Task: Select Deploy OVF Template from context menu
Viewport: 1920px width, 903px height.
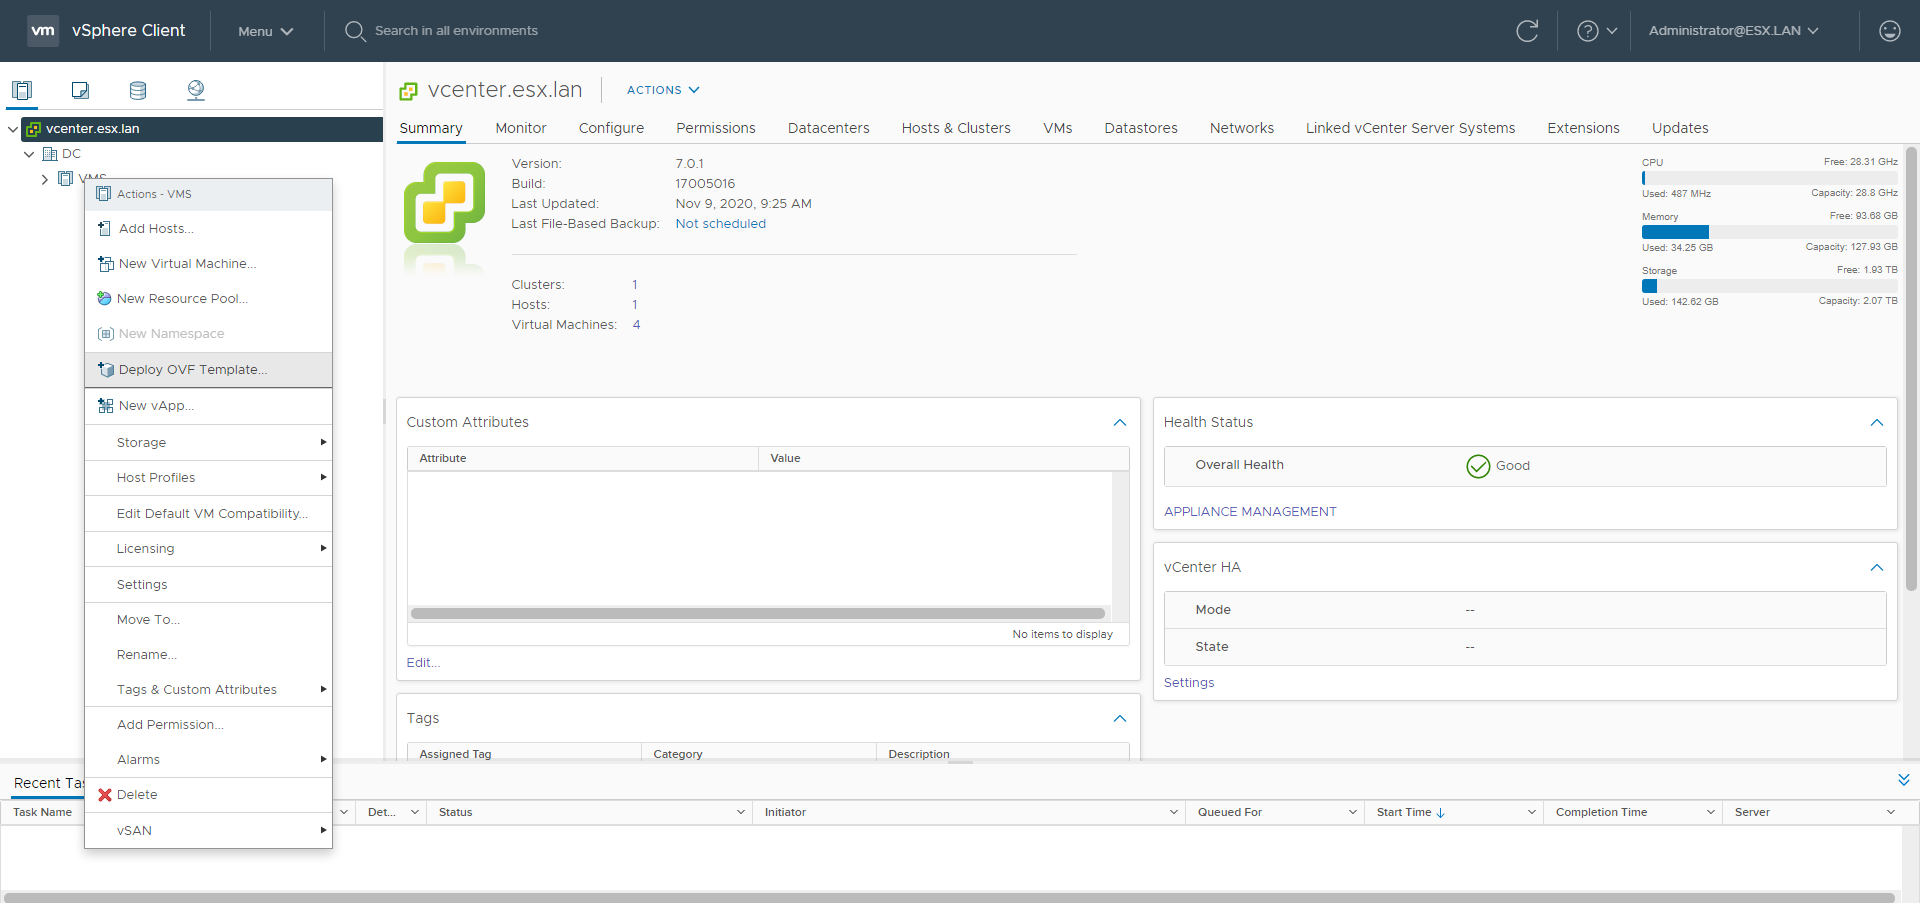Action: pos(192,370)
